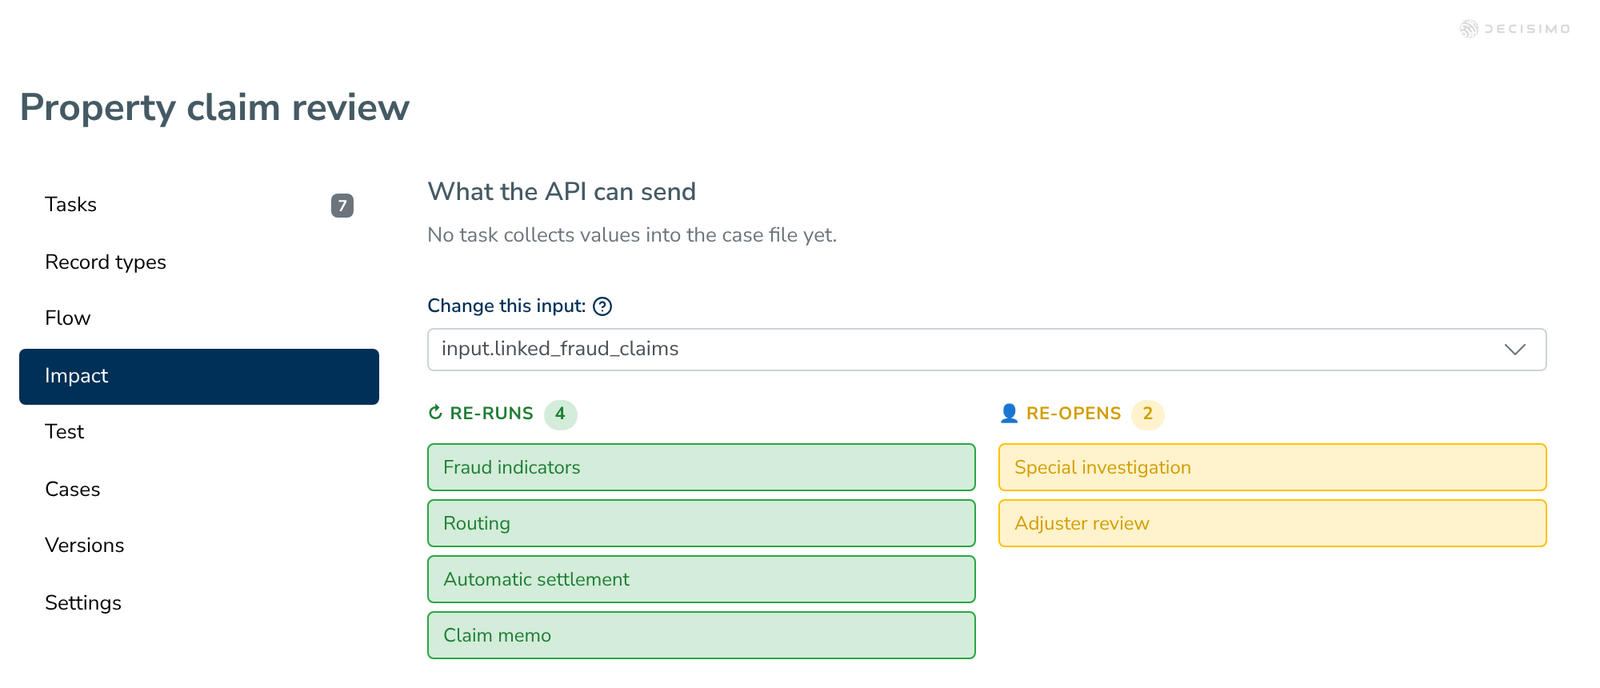
Task: Open the Tasks section
Action: point(199,205)
